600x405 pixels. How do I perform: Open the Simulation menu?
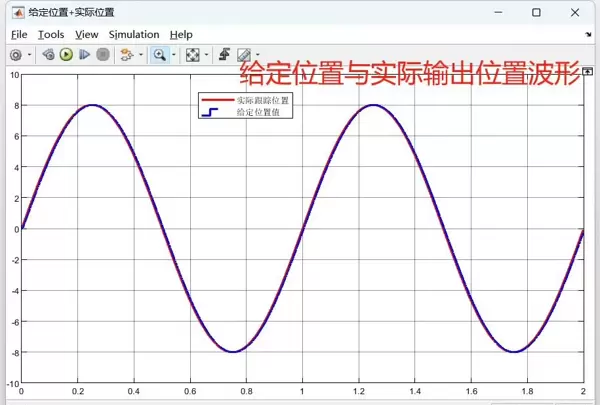(134, 34)
